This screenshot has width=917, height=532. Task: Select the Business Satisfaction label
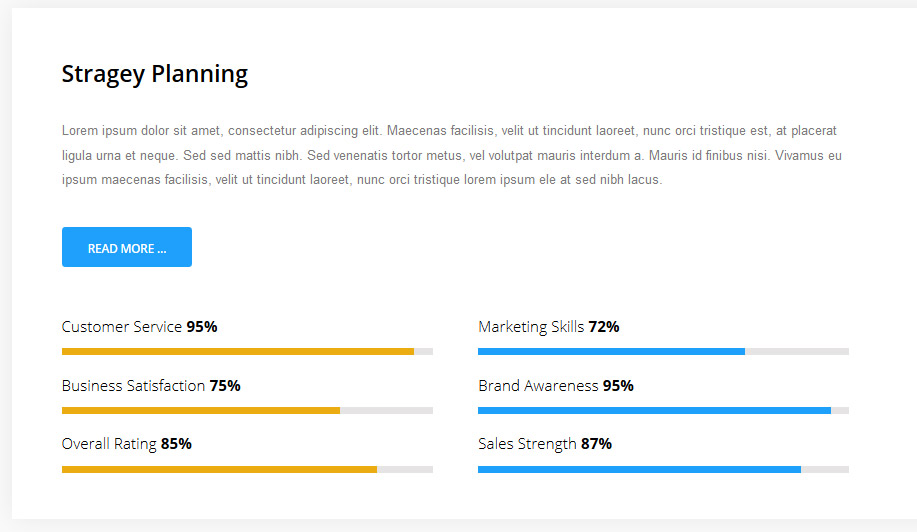(134, 386)
